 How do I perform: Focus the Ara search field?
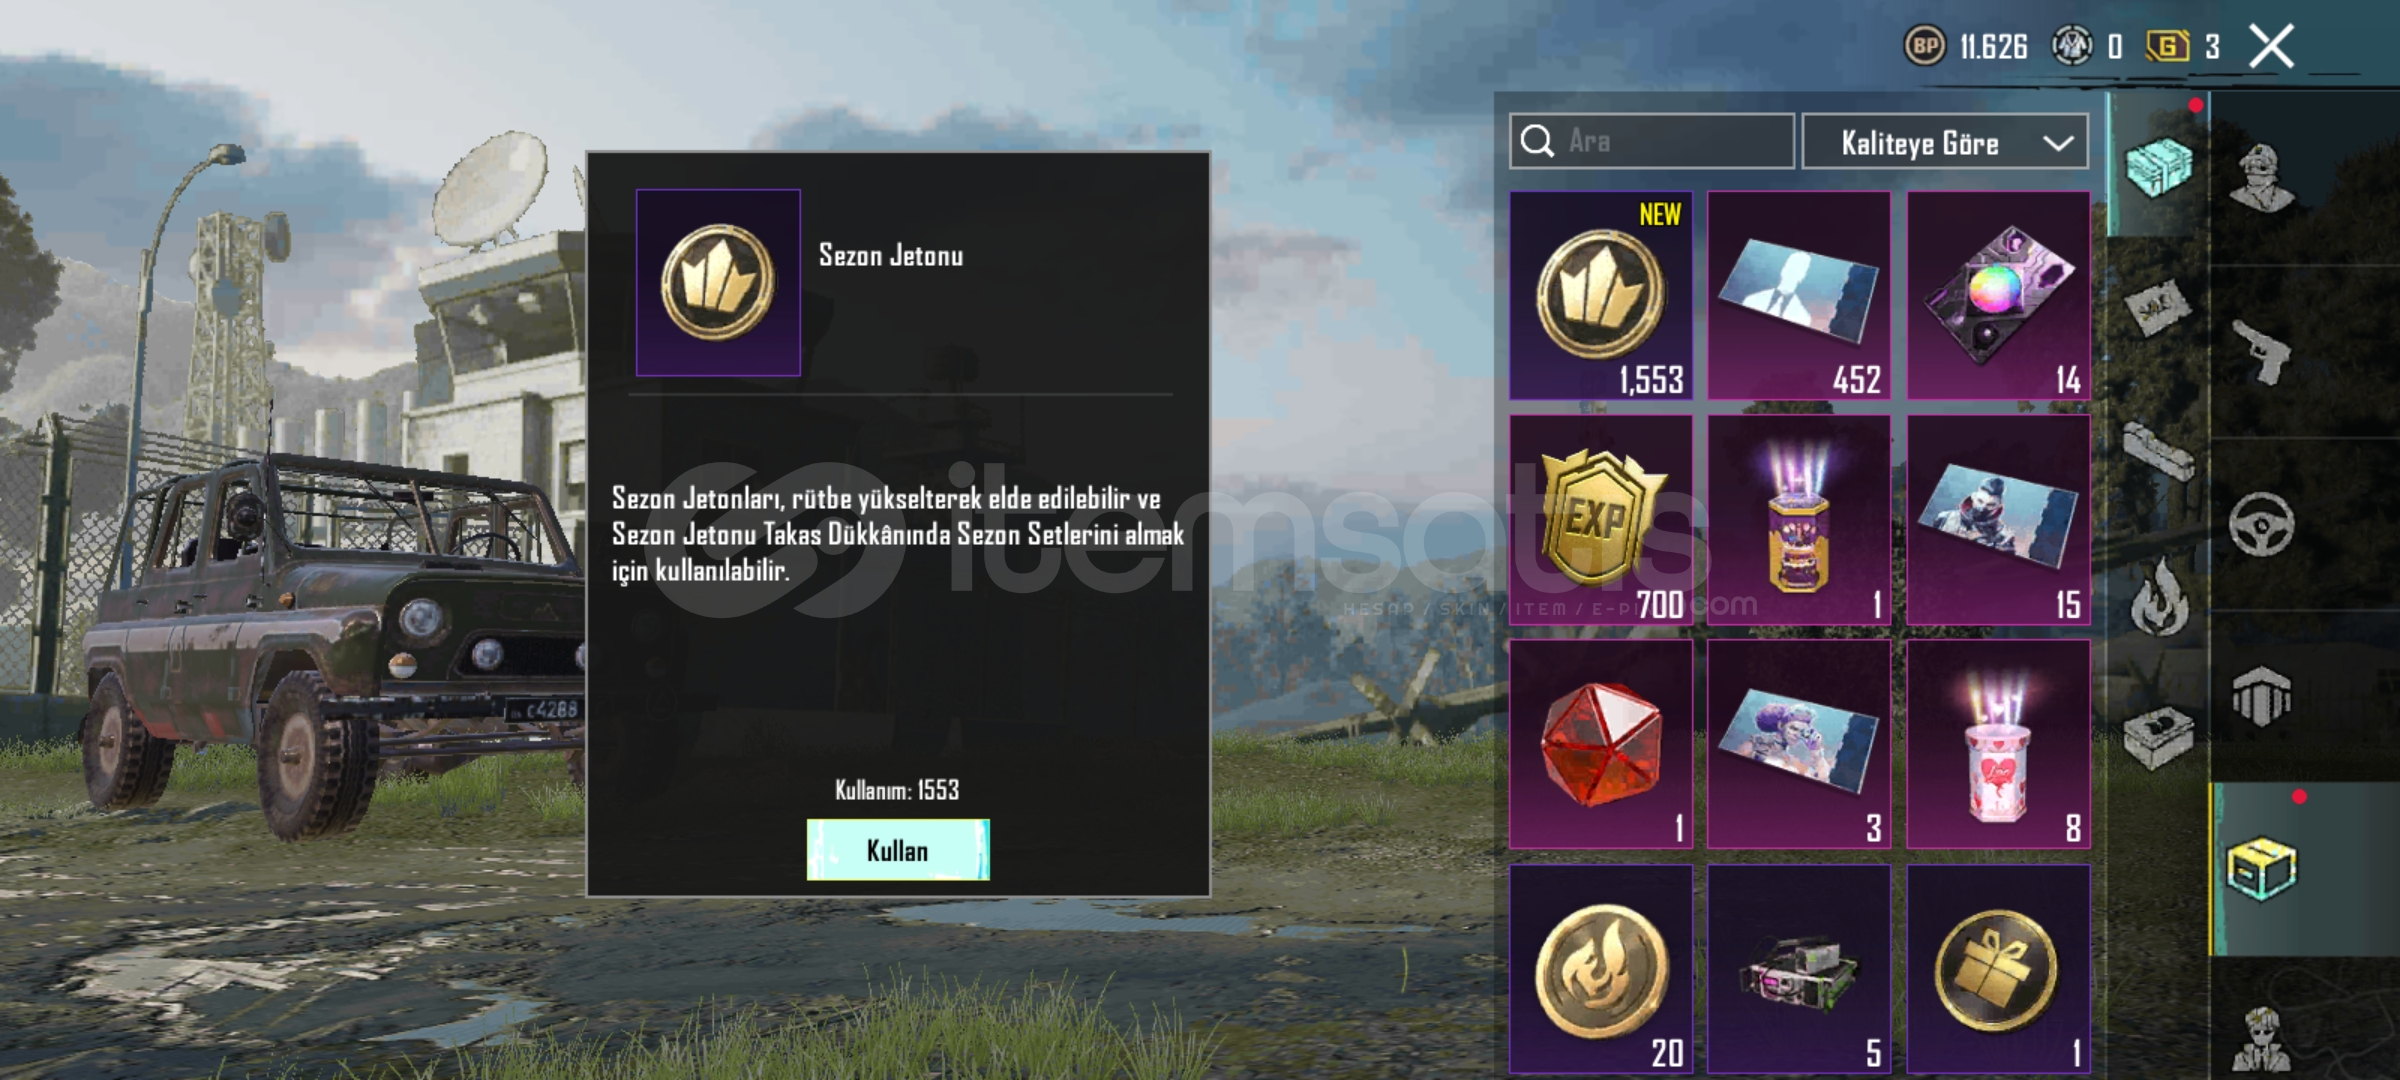[1652, 141]
